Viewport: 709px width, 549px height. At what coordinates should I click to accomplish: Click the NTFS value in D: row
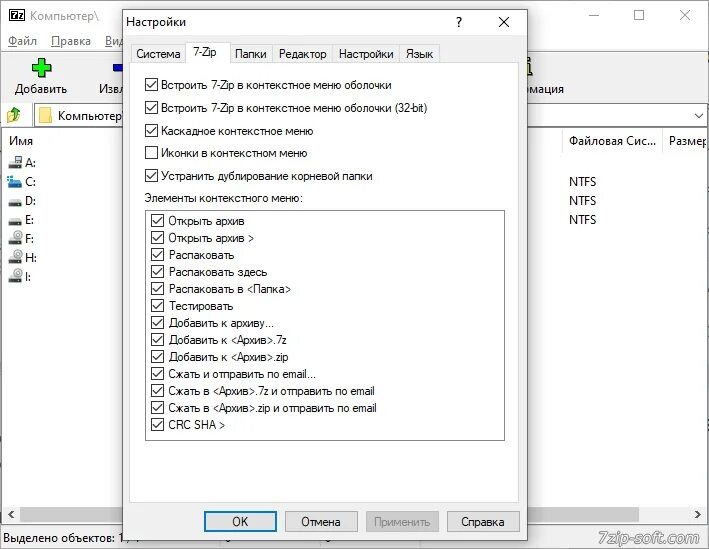point(582,201)
